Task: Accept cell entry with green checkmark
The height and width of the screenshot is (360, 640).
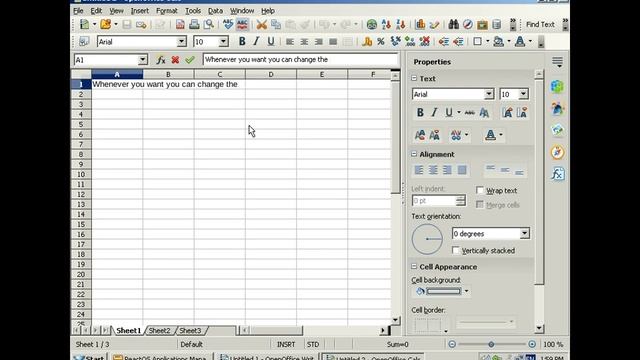Action: 190,60
